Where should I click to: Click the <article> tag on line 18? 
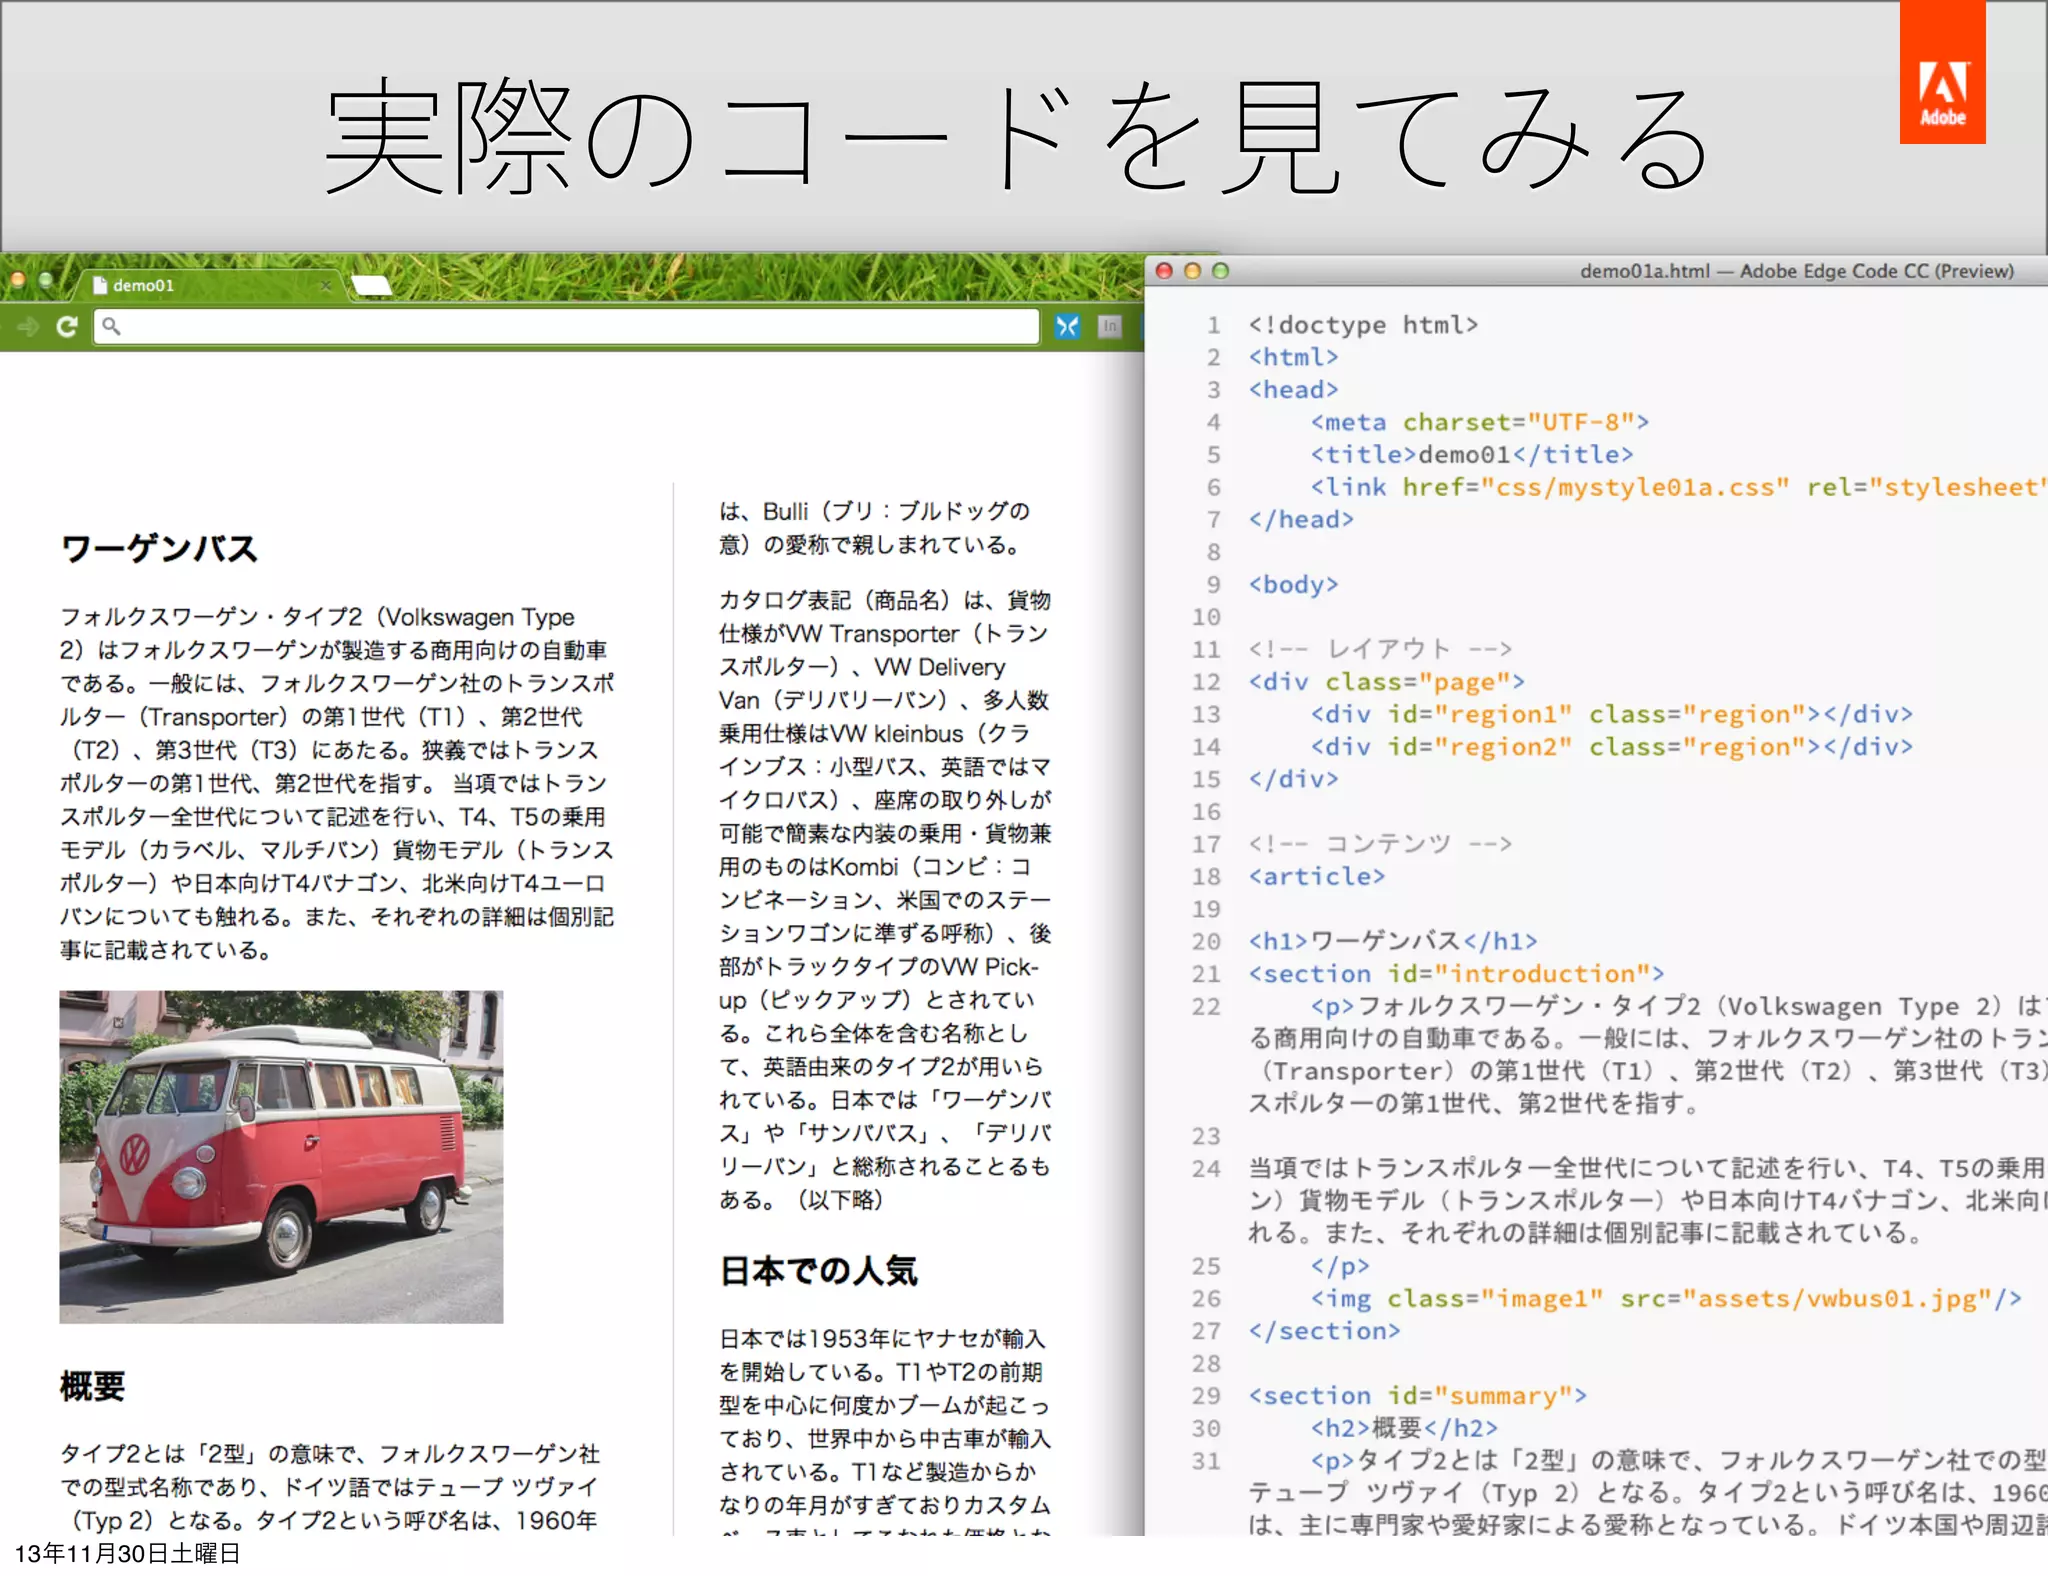coord(1316,877)
